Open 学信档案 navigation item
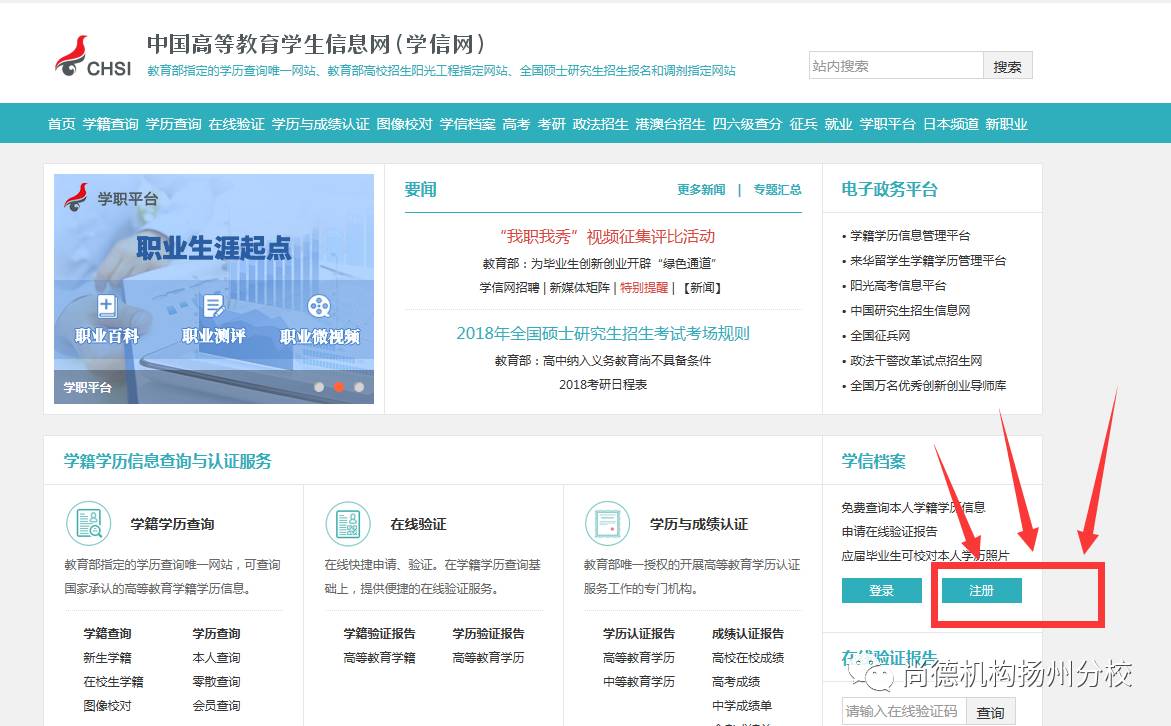The height and width of the screenshot is (726, 1171). click(x=468, y=124)
